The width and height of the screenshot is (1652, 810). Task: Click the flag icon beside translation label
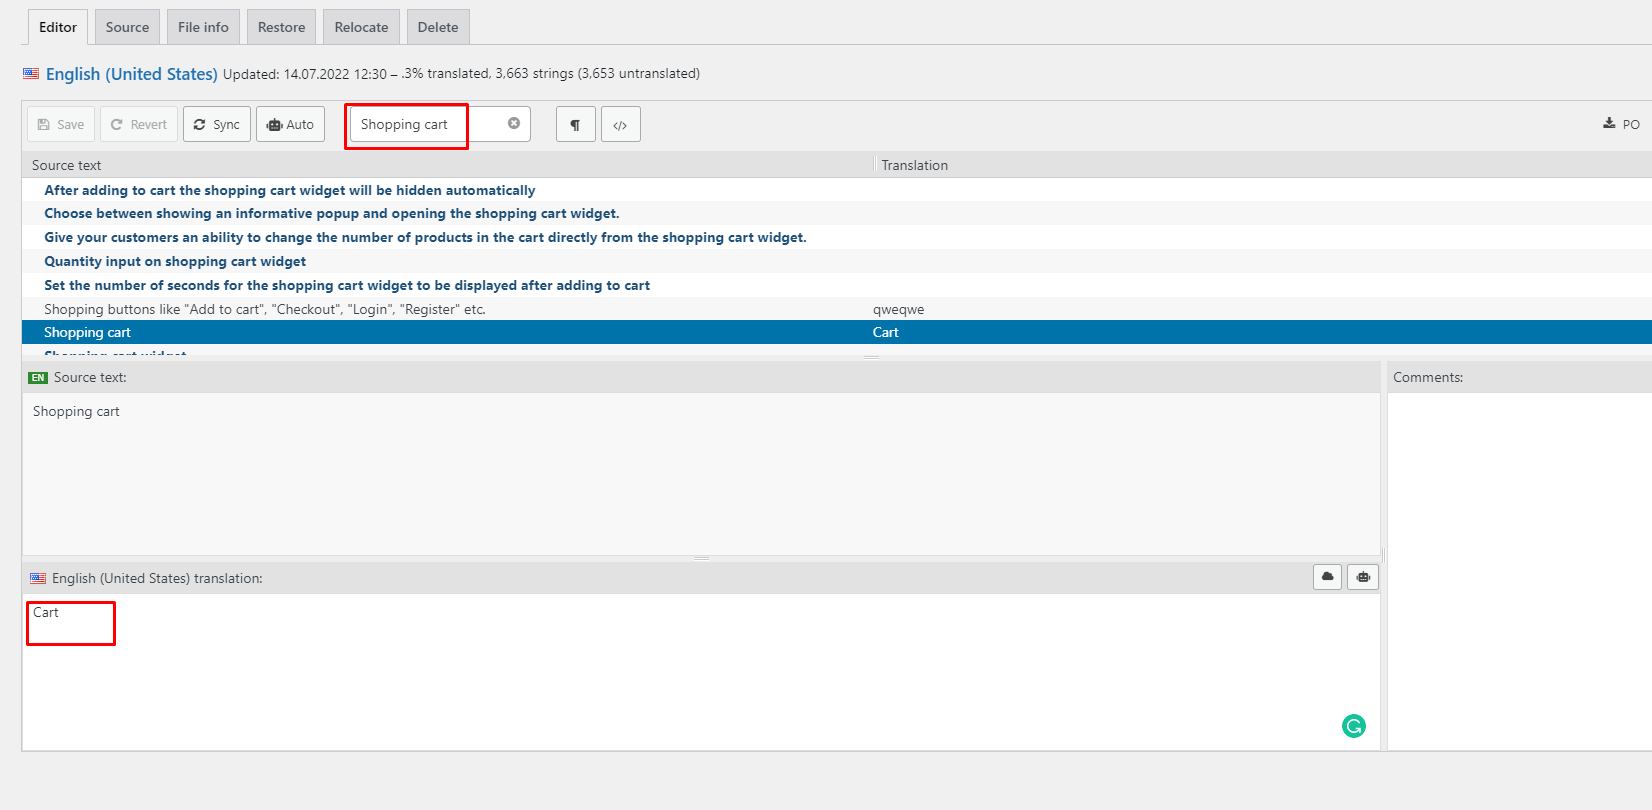click(38, 578)
